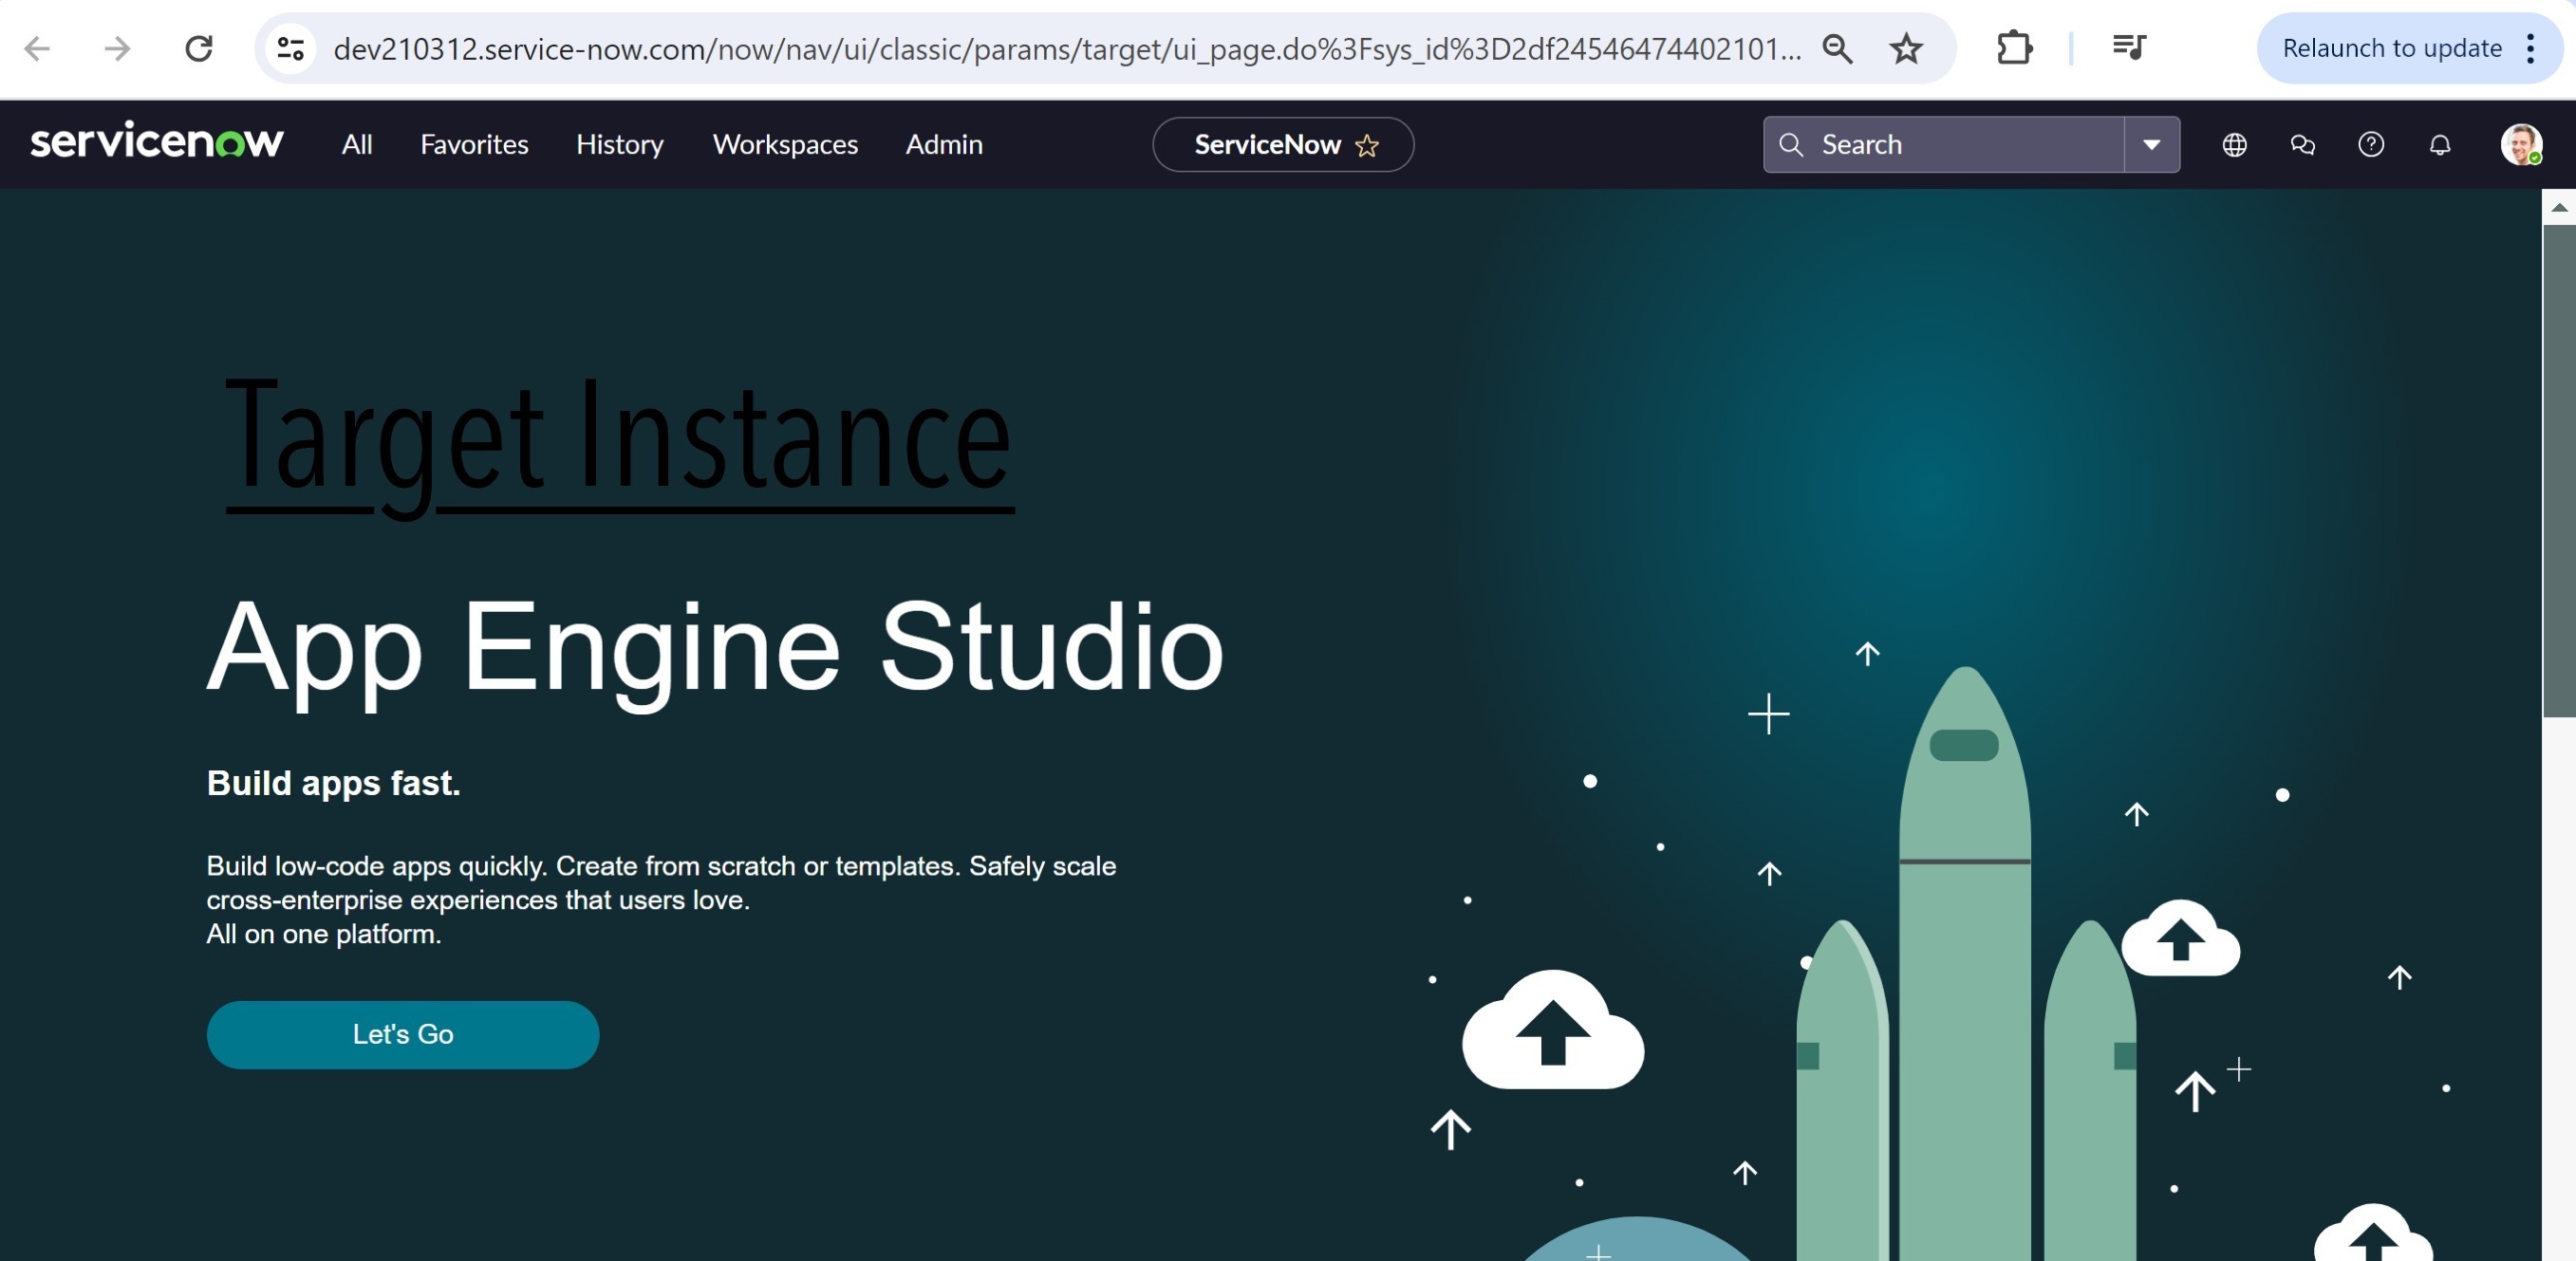This screenshot has height=1261, width=2576.
Task: Open the user profile avatar menu
Action: 2520,145
